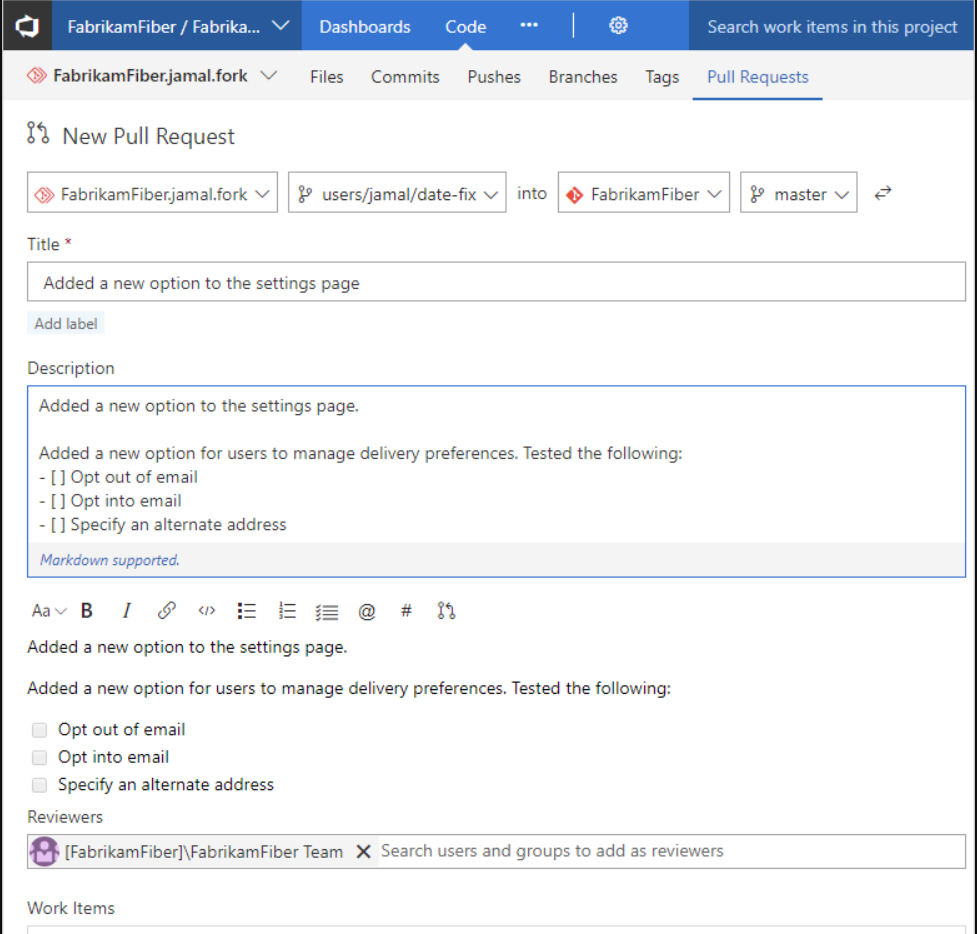The image size is (977, 934).
Task: Click the Search work items field
Action: point(832,26)
